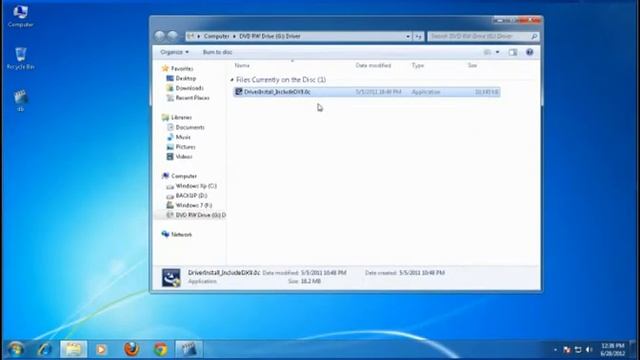Open the Recycle Bin on desktop
Image resolution: width=640 pixels, height=360 pixels.
click(20, 58)
